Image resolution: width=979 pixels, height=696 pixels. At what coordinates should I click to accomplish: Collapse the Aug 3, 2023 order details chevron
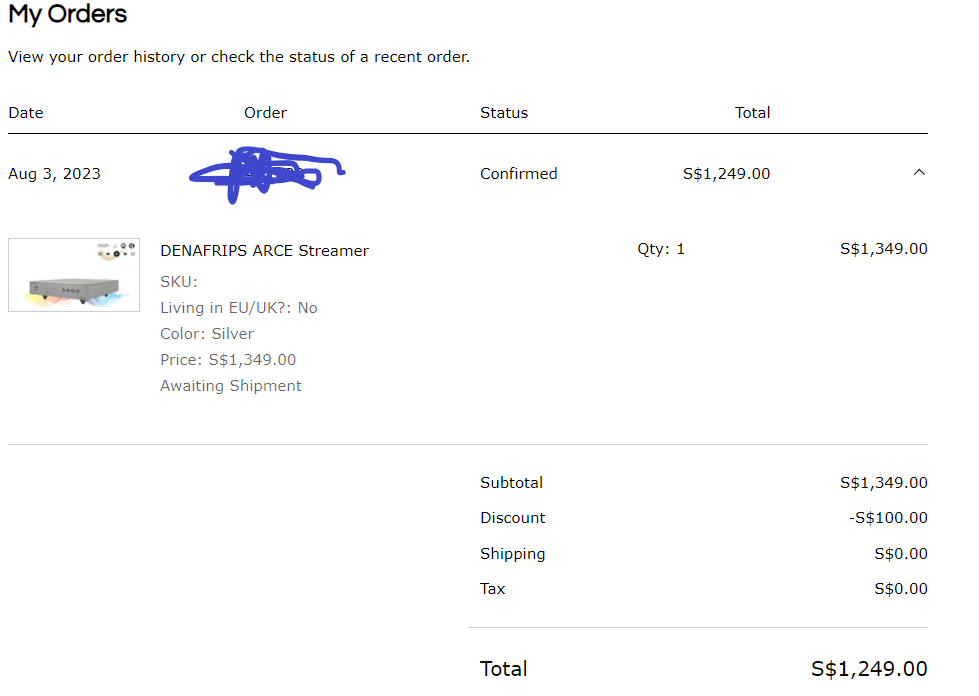tap(919, 173)
